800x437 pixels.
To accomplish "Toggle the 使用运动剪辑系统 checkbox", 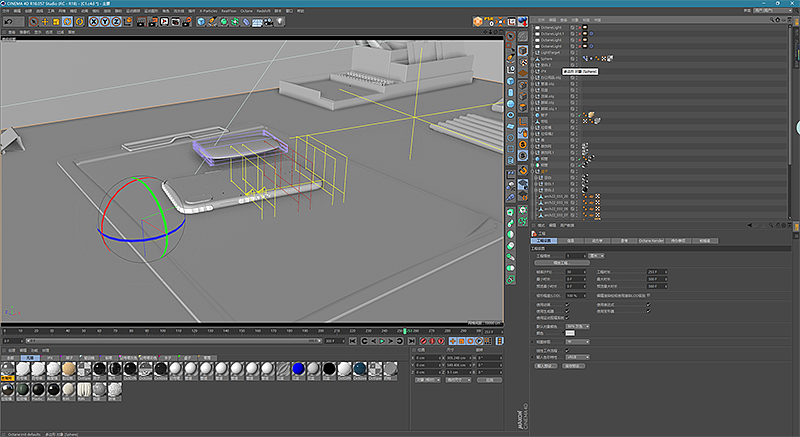I will click(x=567, y=318).
